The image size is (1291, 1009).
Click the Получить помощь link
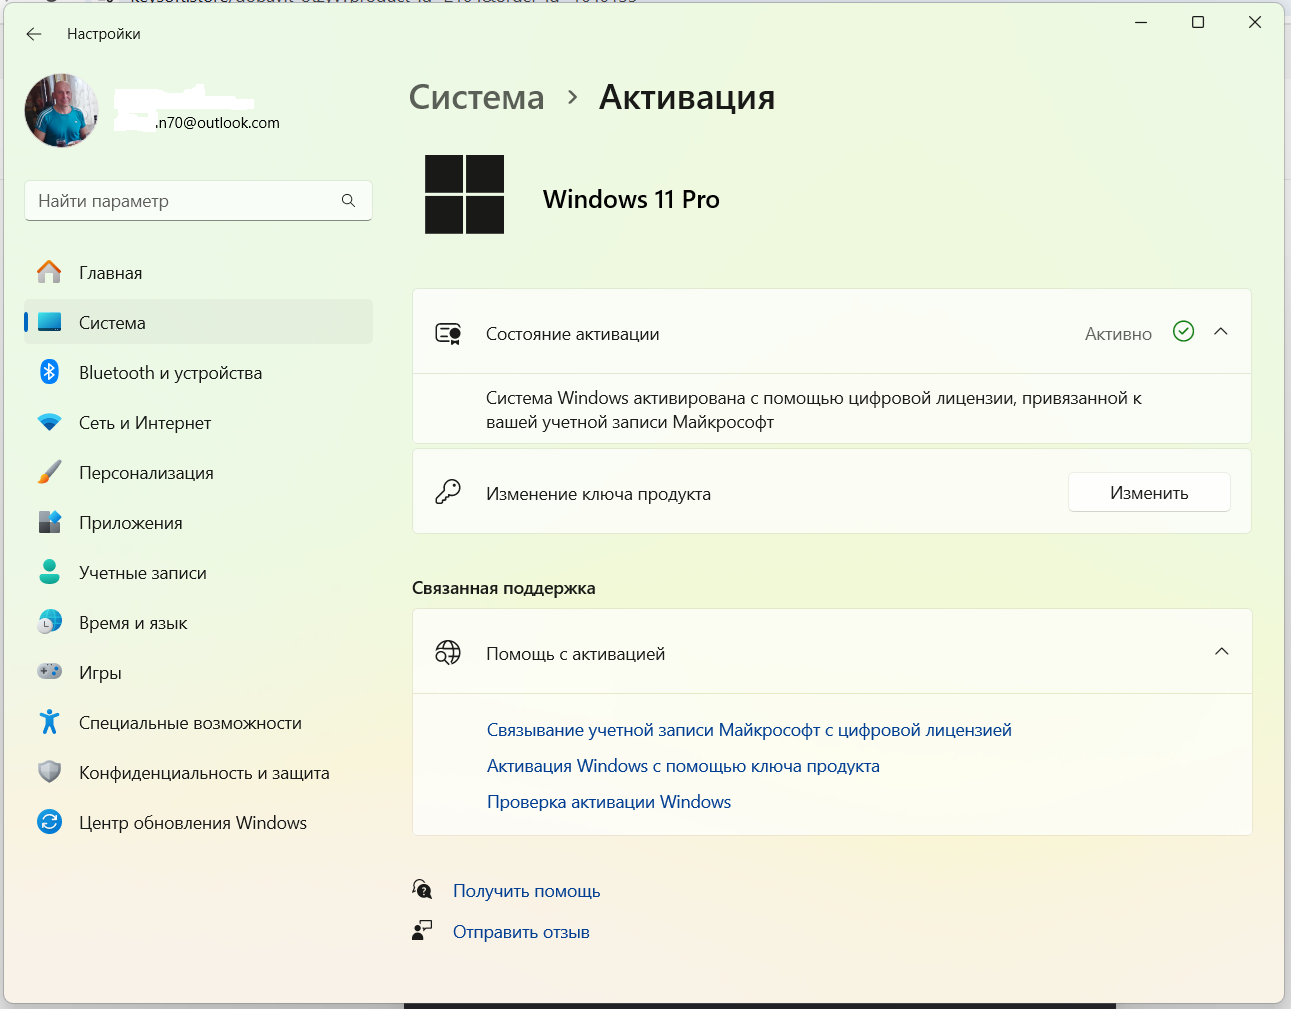point(526,891)
